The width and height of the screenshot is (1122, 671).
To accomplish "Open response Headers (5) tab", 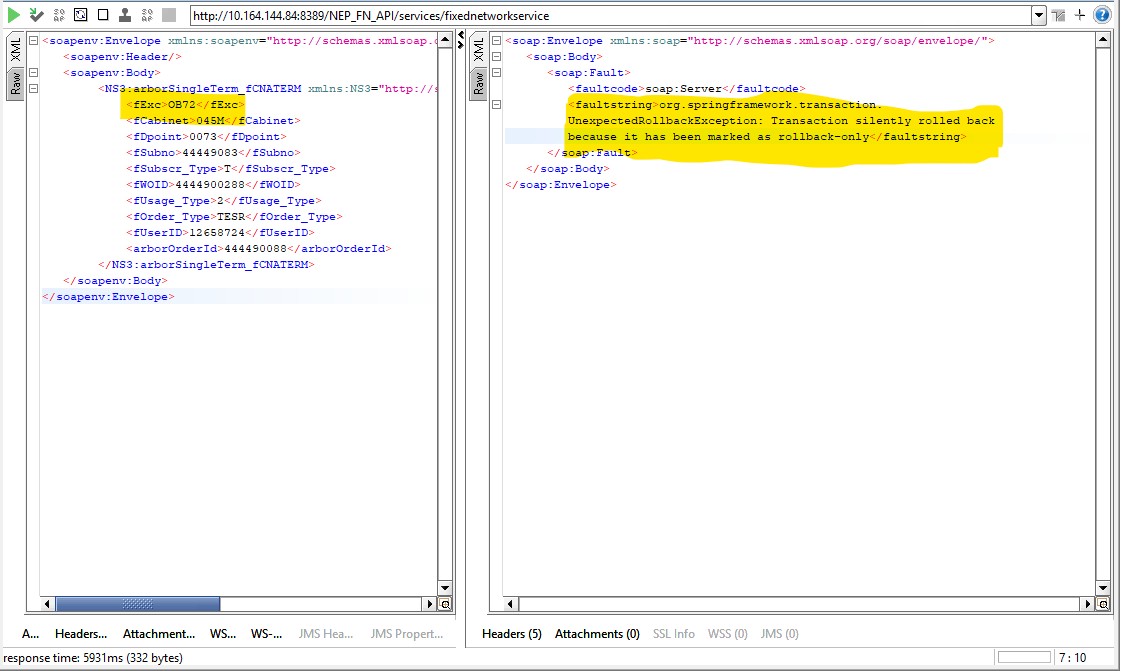I will click(x=511, y=634).
